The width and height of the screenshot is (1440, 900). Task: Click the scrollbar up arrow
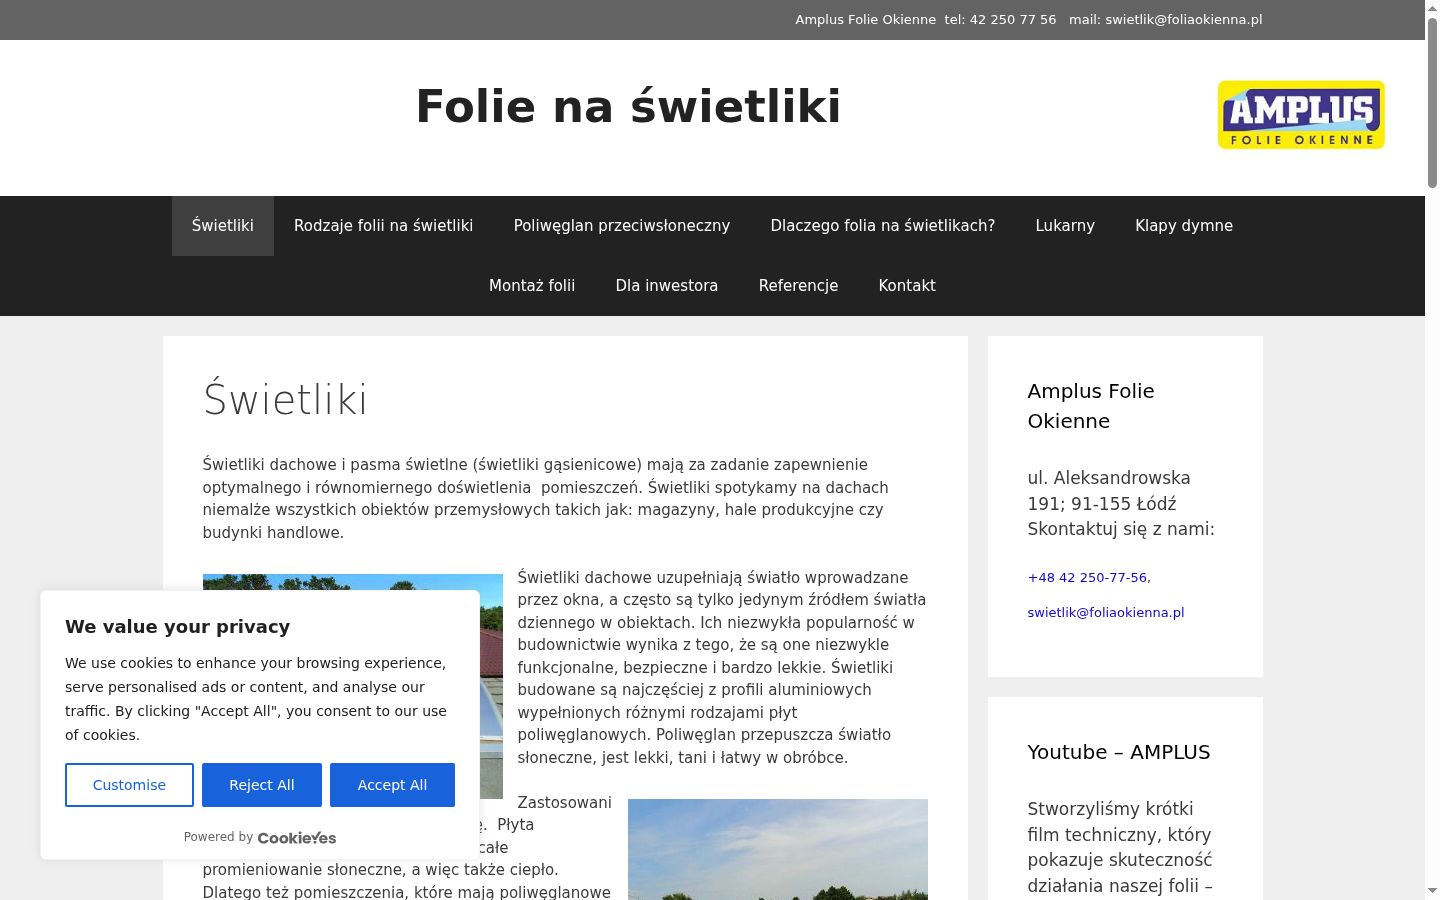(x=1432, y=8)
